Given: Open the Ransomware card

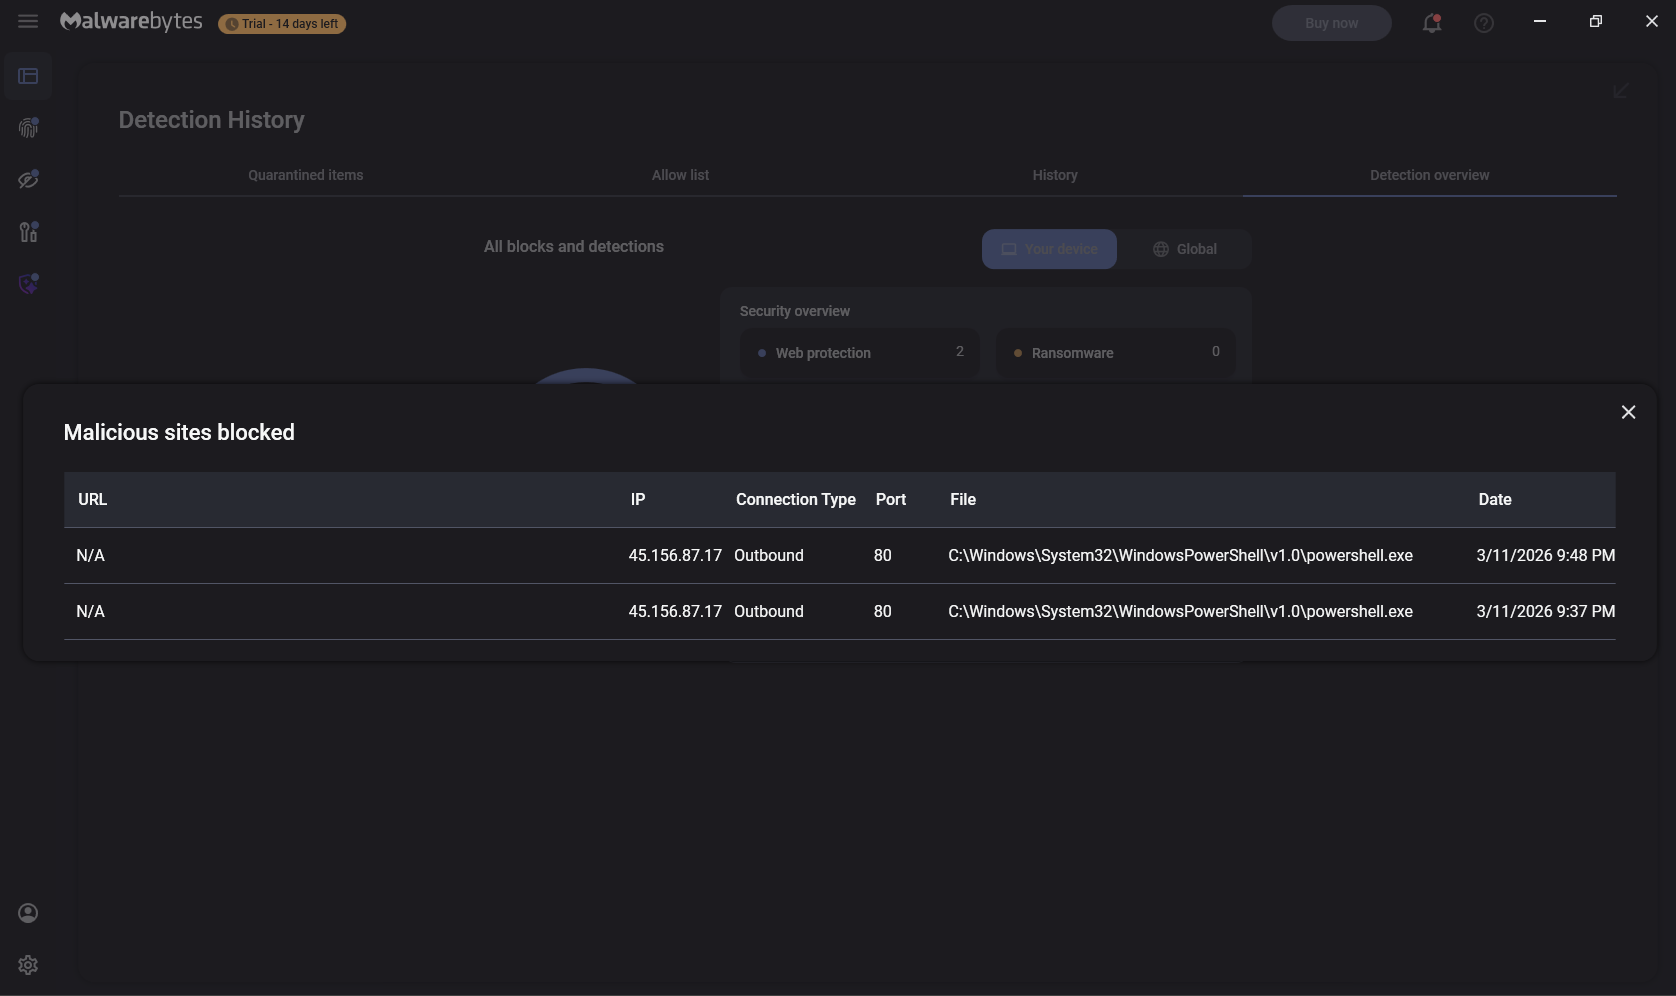Looking at the screenshot, I should click(x=1115, y=353).
